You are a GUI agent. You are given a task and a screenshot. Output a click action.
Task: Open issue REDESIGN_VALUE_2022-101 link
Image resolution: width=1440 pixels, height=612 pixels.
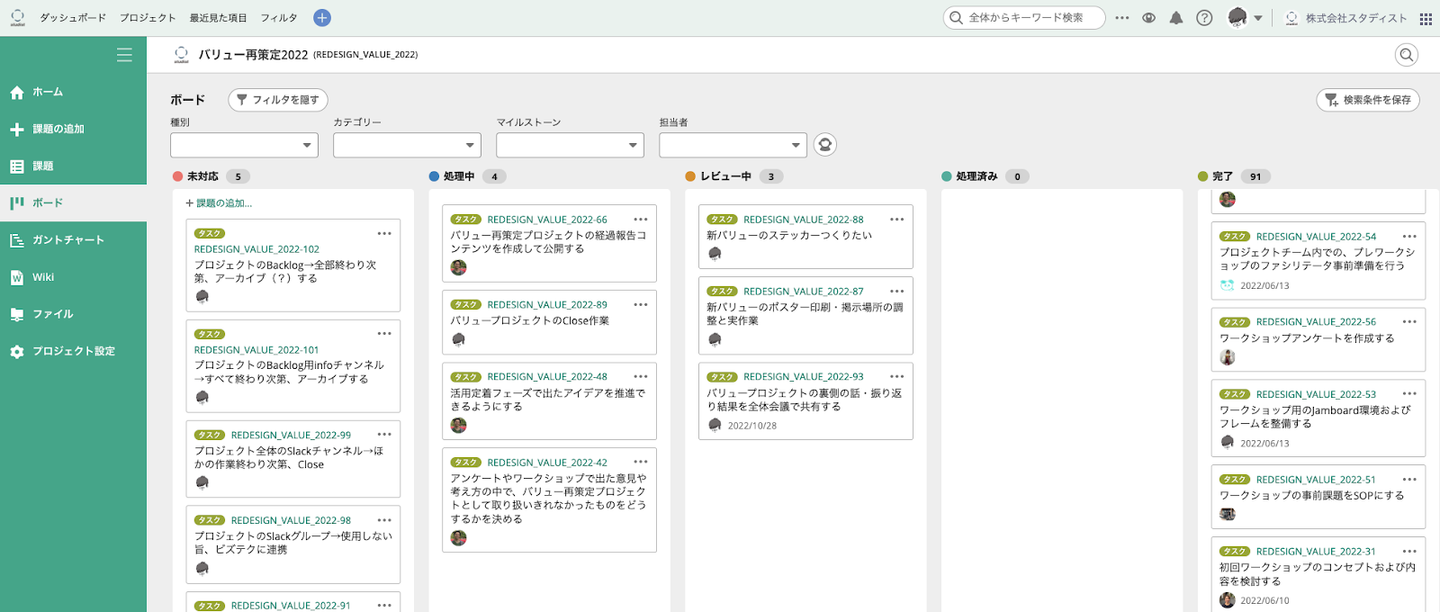click(257, 350)
